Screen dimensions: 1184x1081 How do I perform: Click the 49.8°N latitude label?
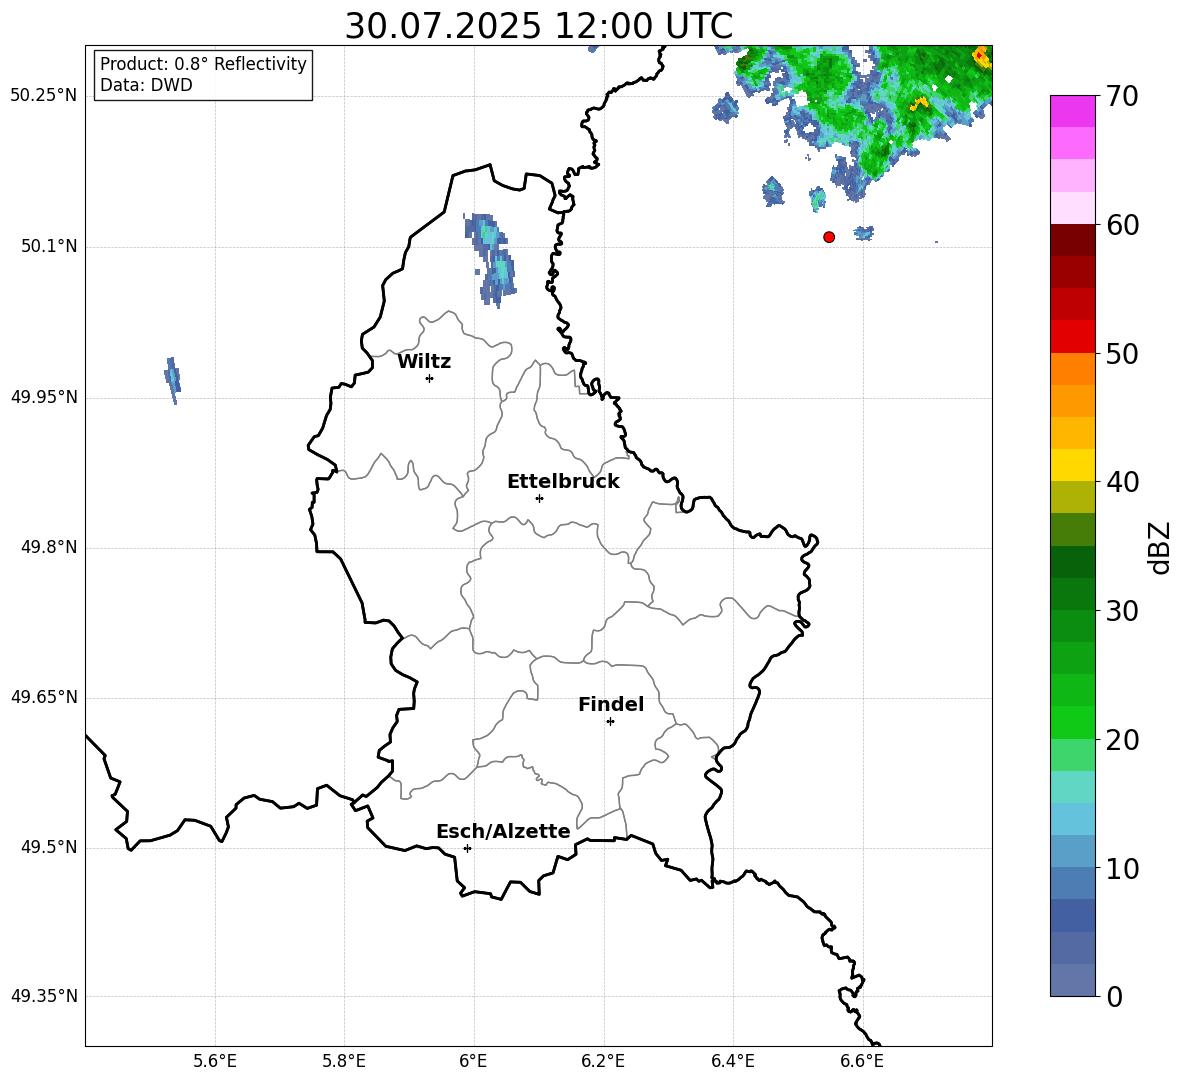(48, 547)
